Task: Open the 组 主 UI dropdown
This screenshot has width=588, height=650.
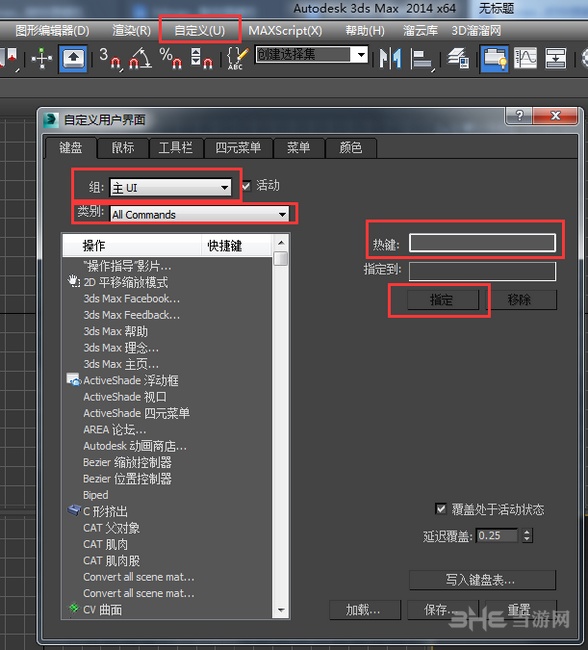Action: click(170, 188)
